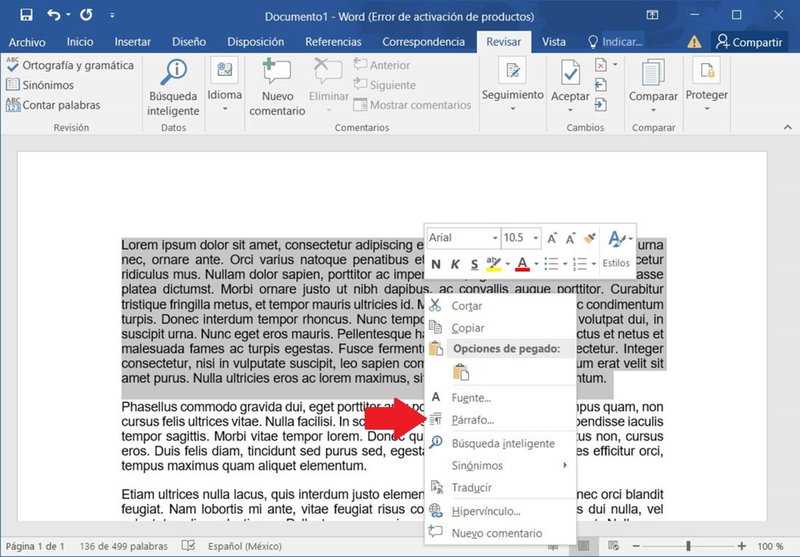Screen dimensions: 800x557
Task: Select Búsqueda inteligente in context menu
Action: (x=501, y=443)
